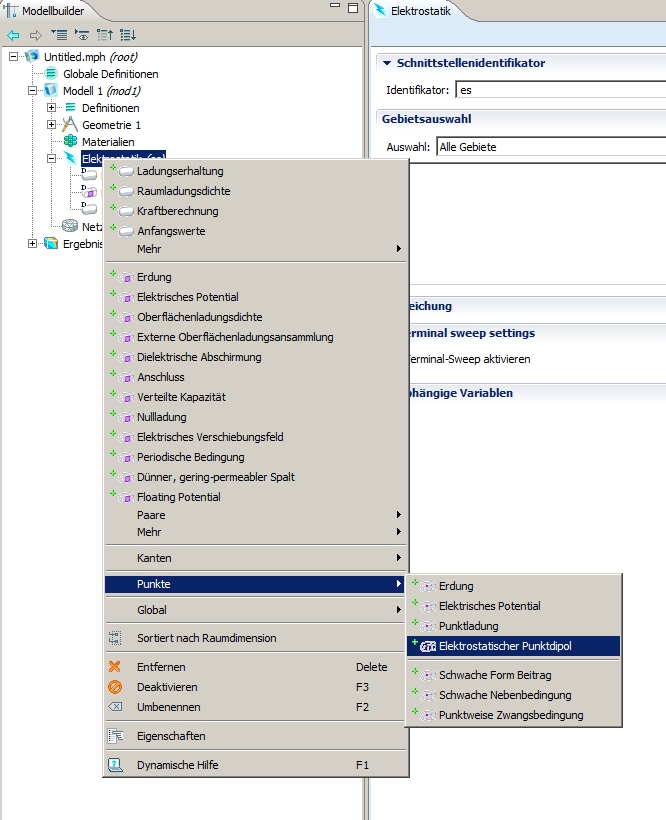The image size is (666, 820).
Task: Open Eigenschaften from the context menu
Action: [170, 736]
